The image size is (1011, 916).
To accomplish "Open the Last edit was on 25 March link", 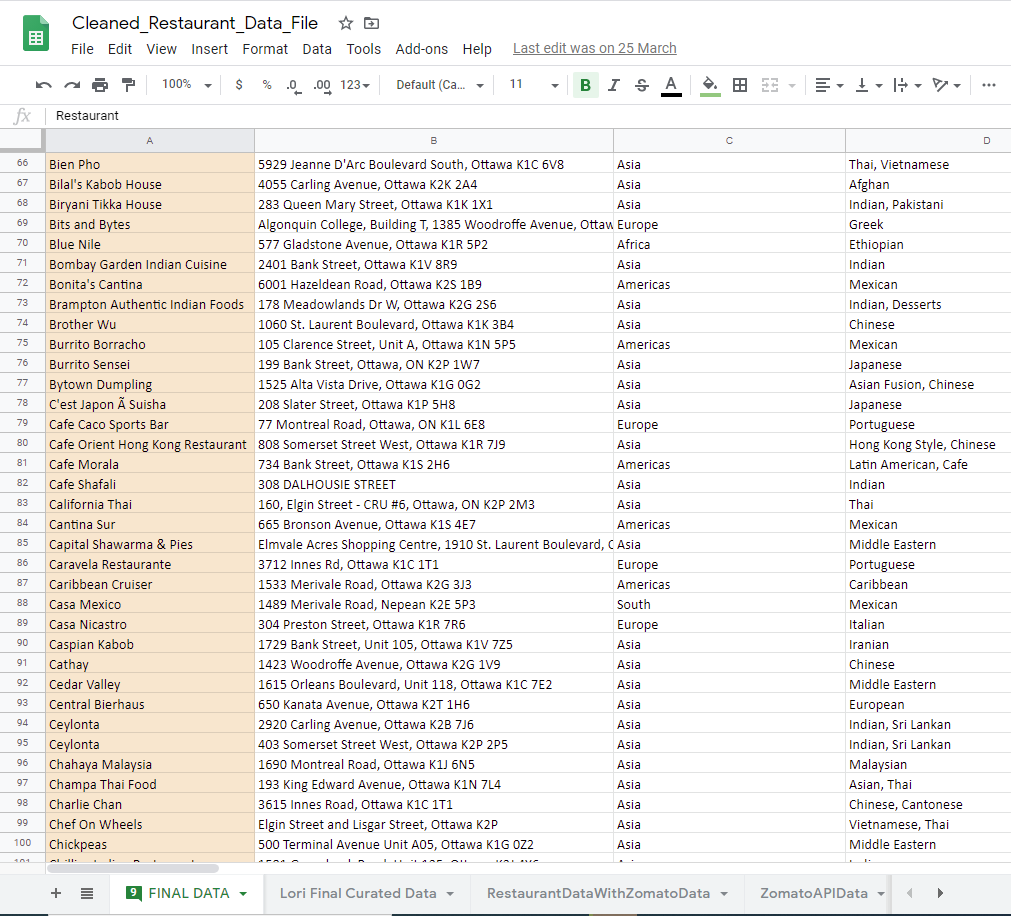I will pyautogui.click(x=594, y=48).
